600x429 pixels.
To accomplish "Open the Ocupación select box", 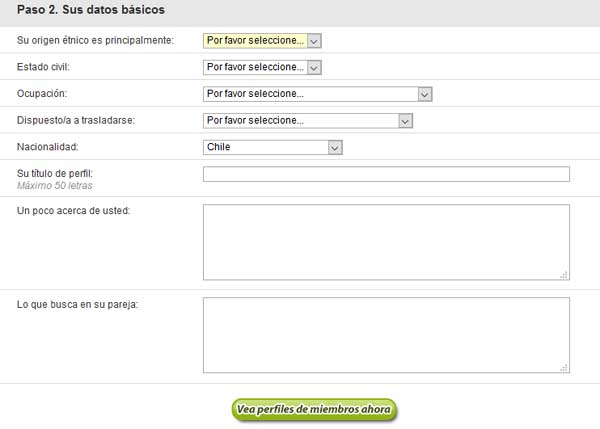I will click(x=318, y=94).
